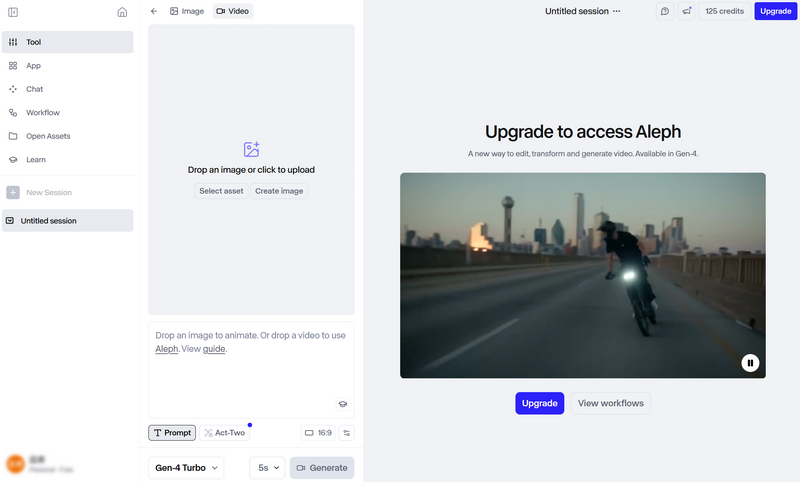
Task: Open the help chat bubble icon
Action: pos(665,11)
